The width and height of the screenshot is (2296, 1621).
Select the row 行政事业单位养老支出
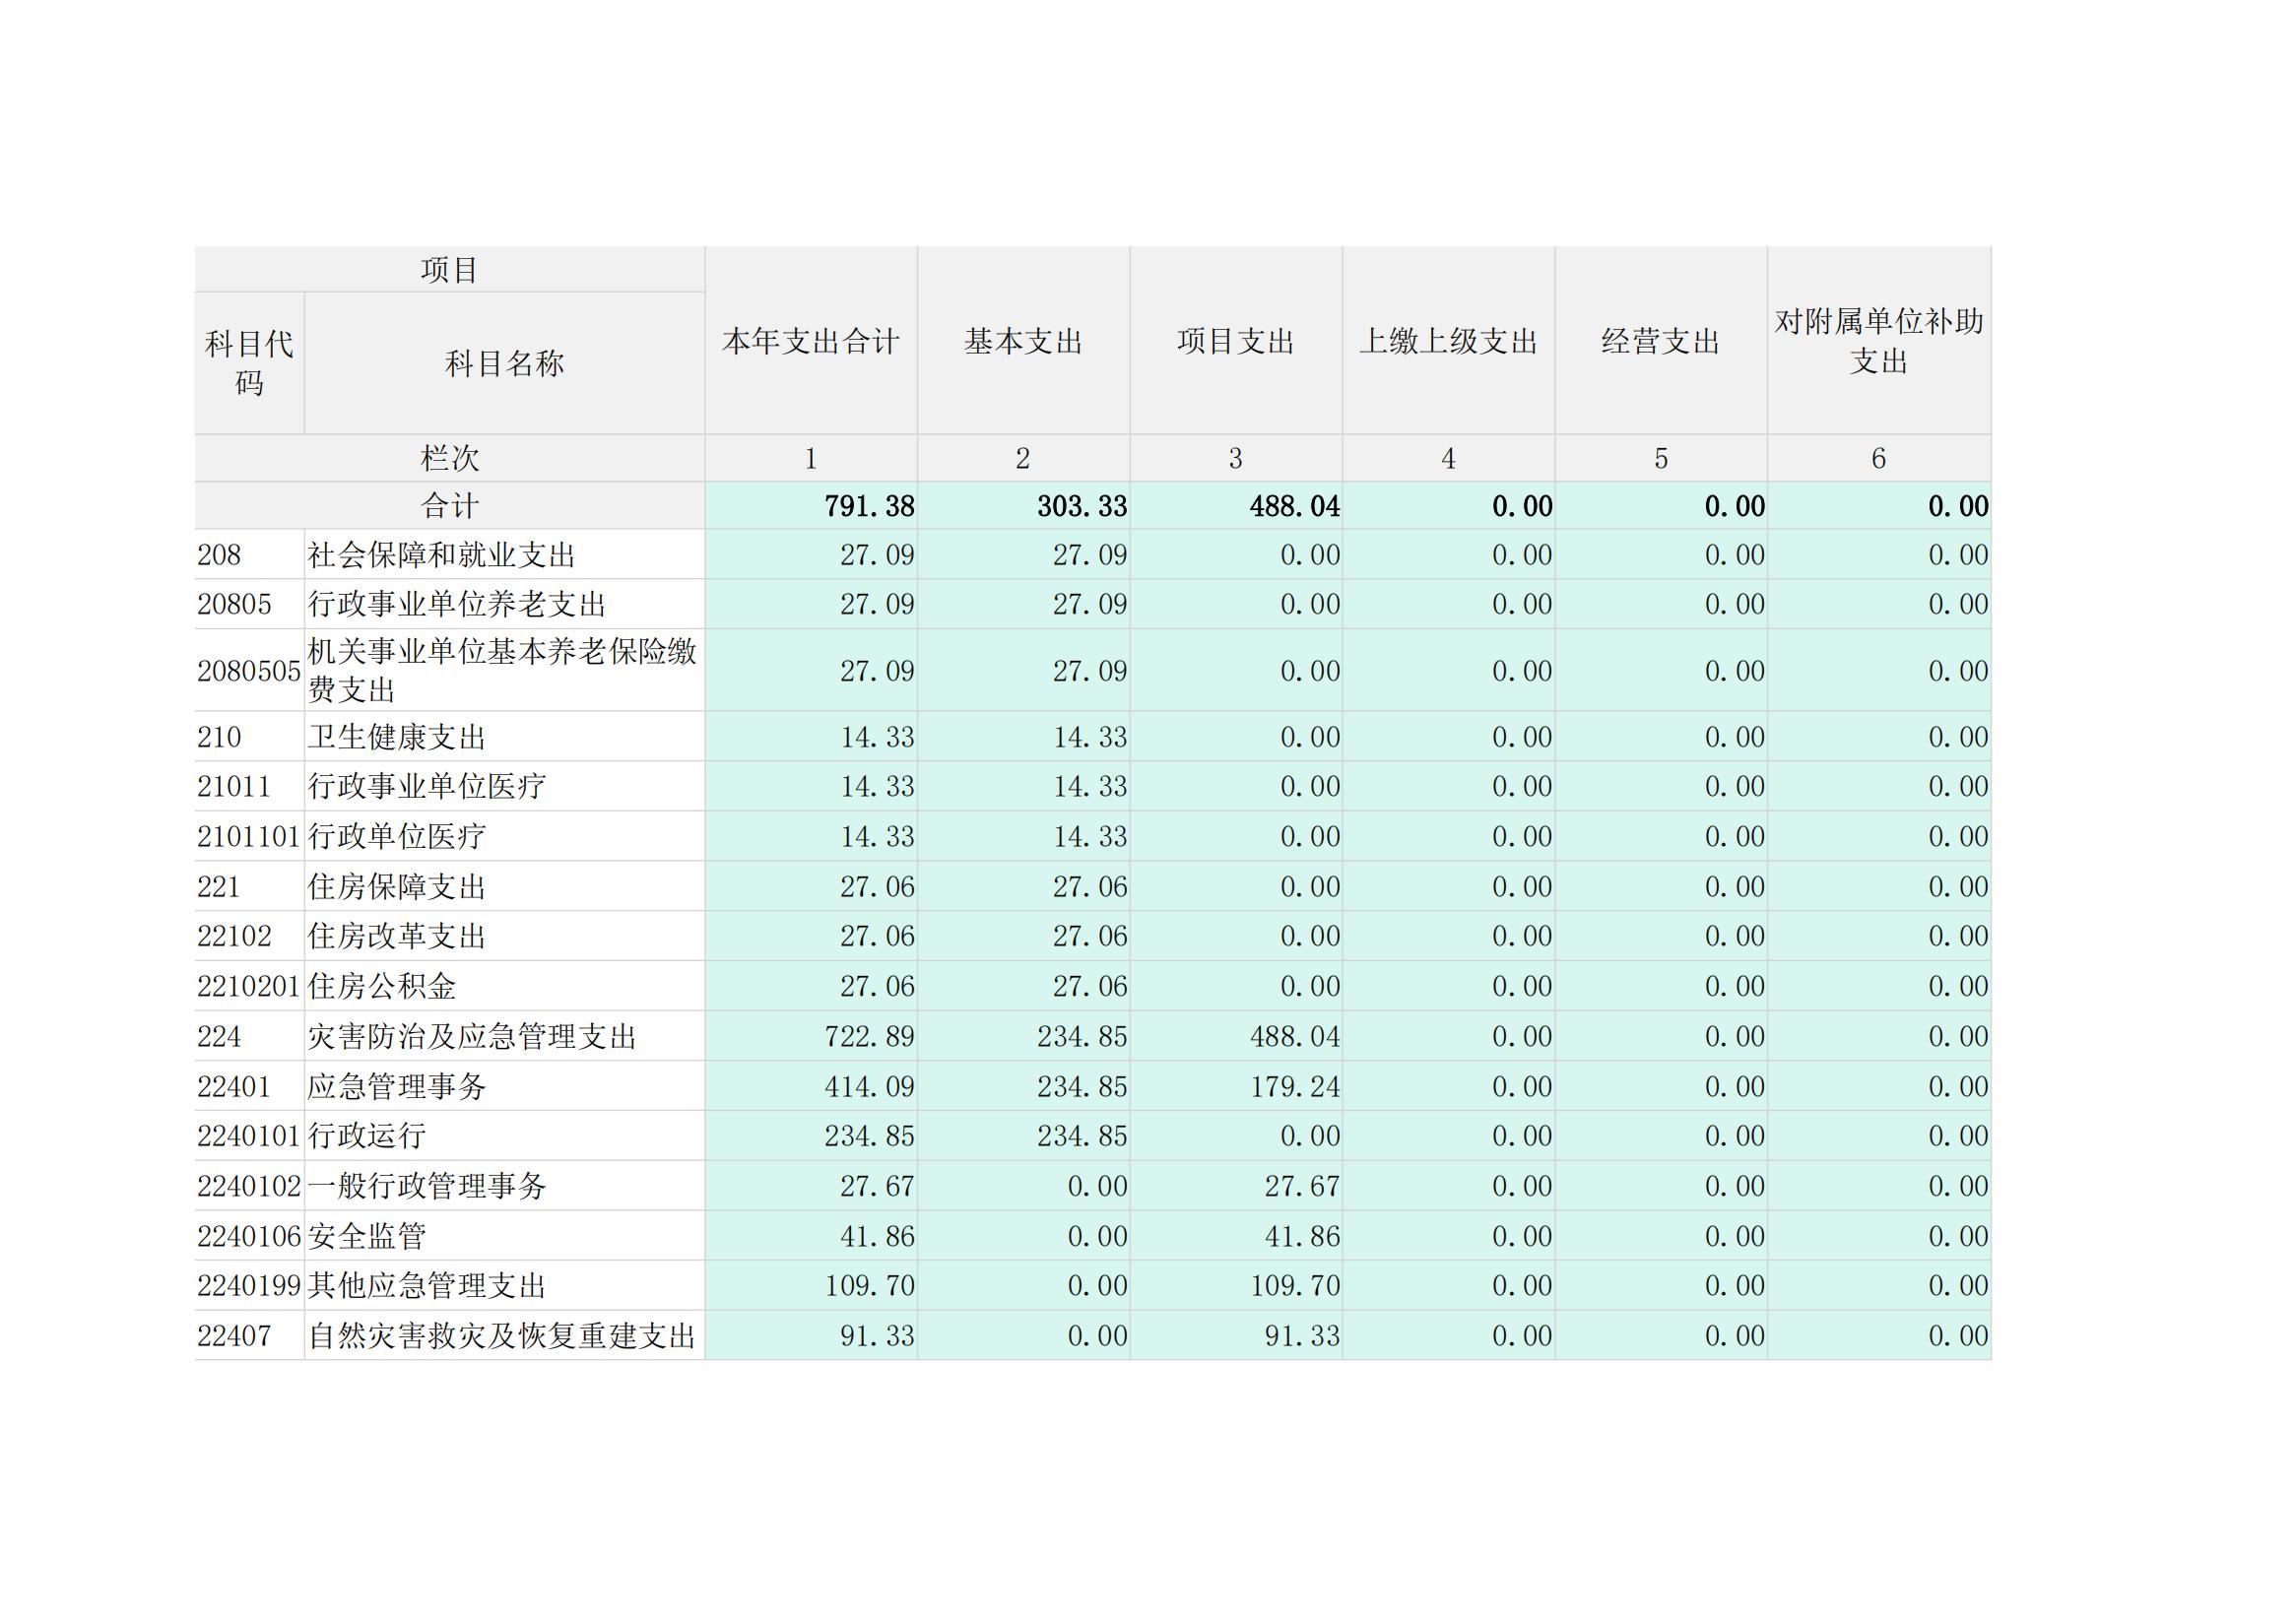pyautogui.click(x=1093, y=604)
